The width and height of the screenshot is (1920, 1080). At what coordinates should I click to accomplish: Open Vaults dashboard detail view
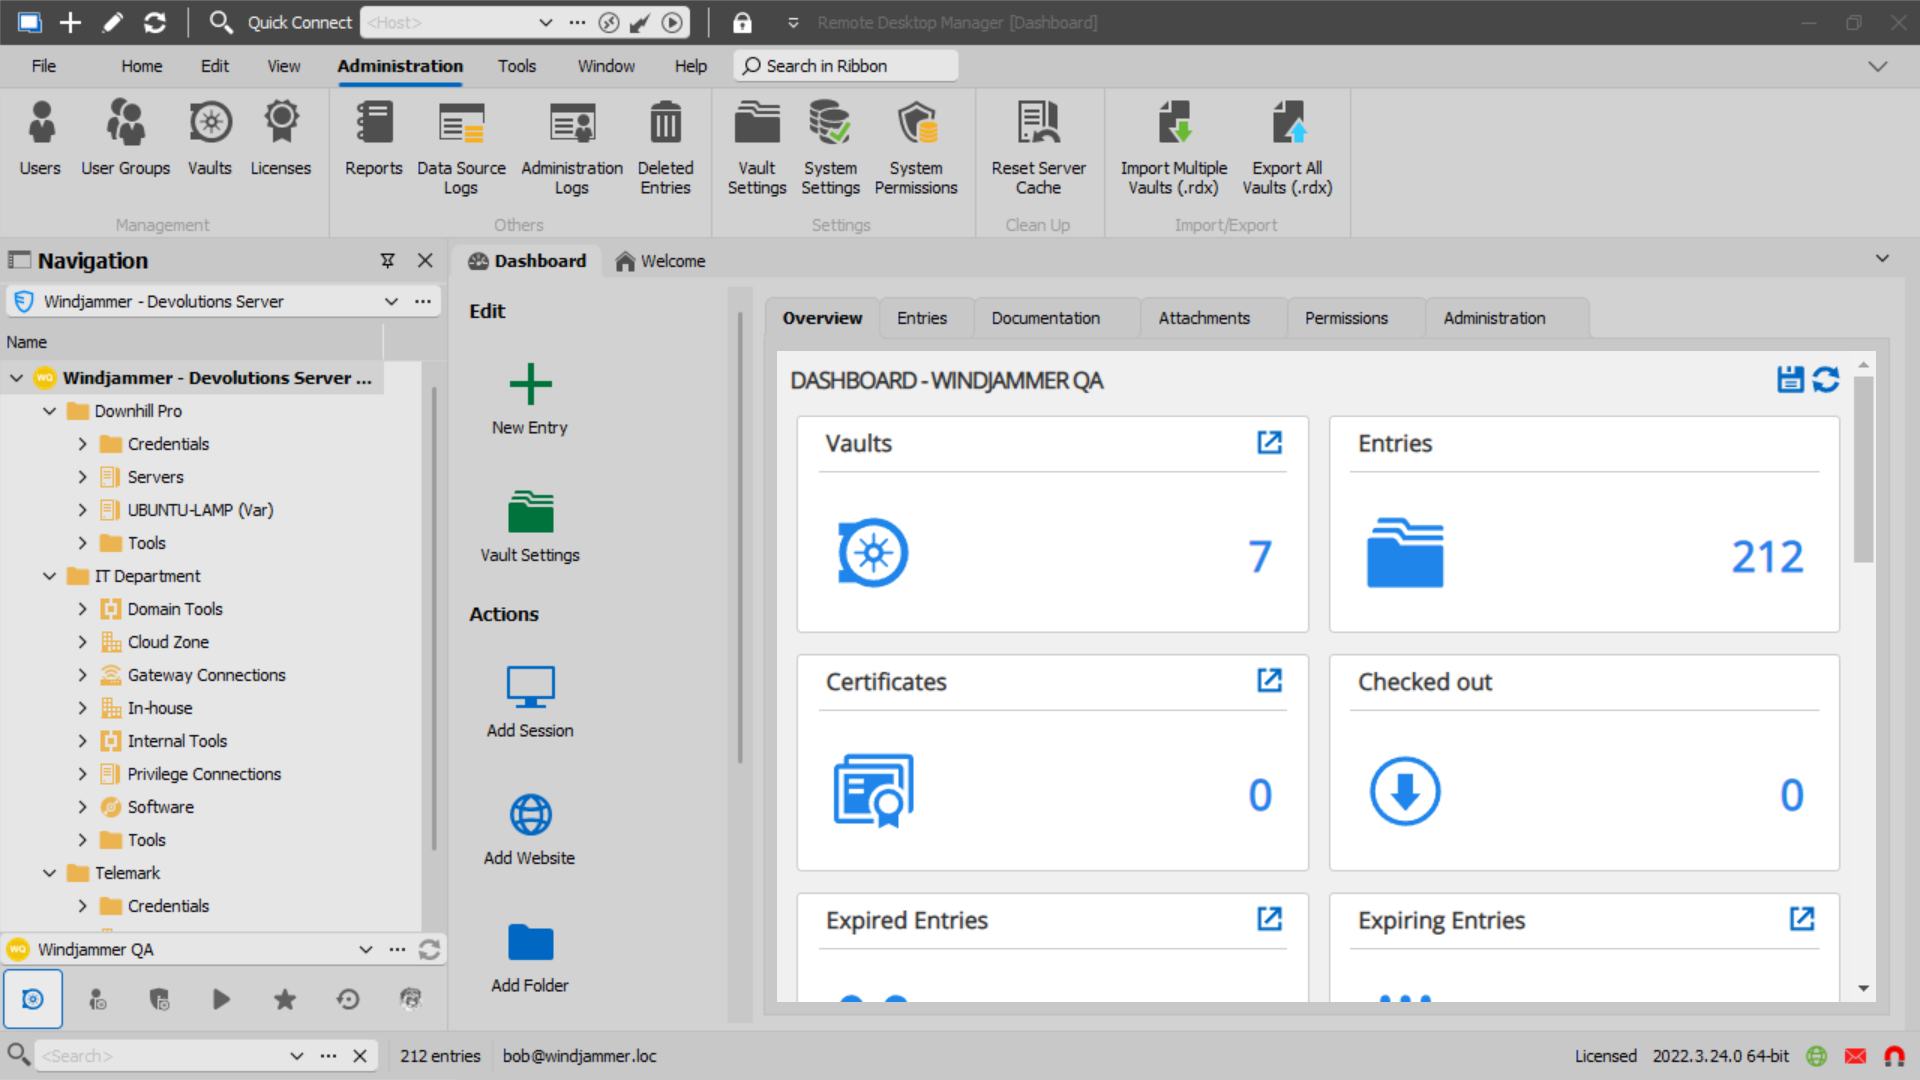tap(1269, 442)
